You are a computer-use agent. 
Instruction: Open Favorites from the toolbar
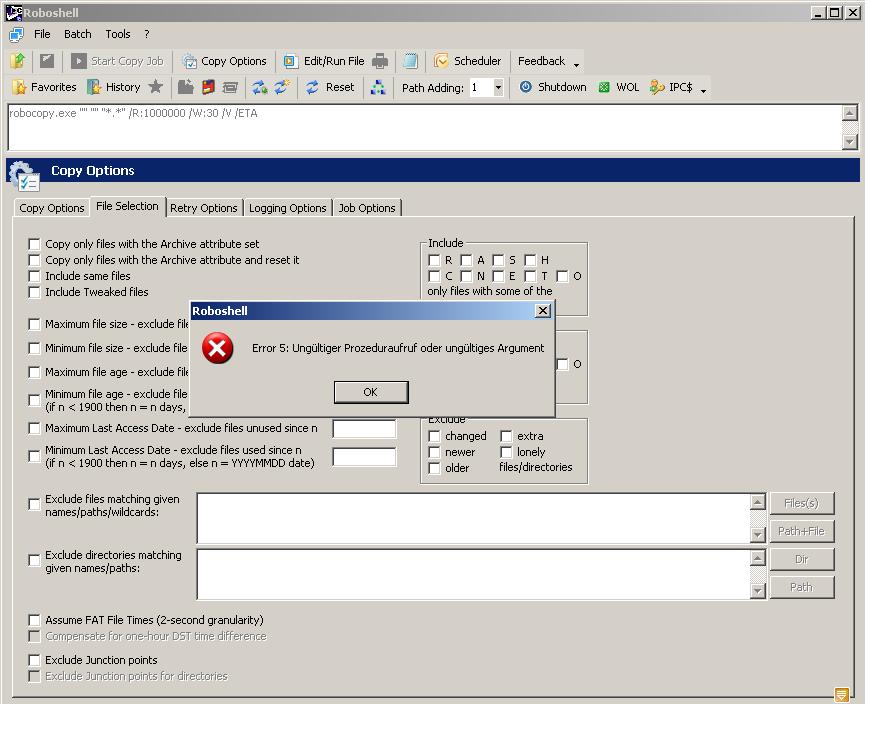pos(44,87)
